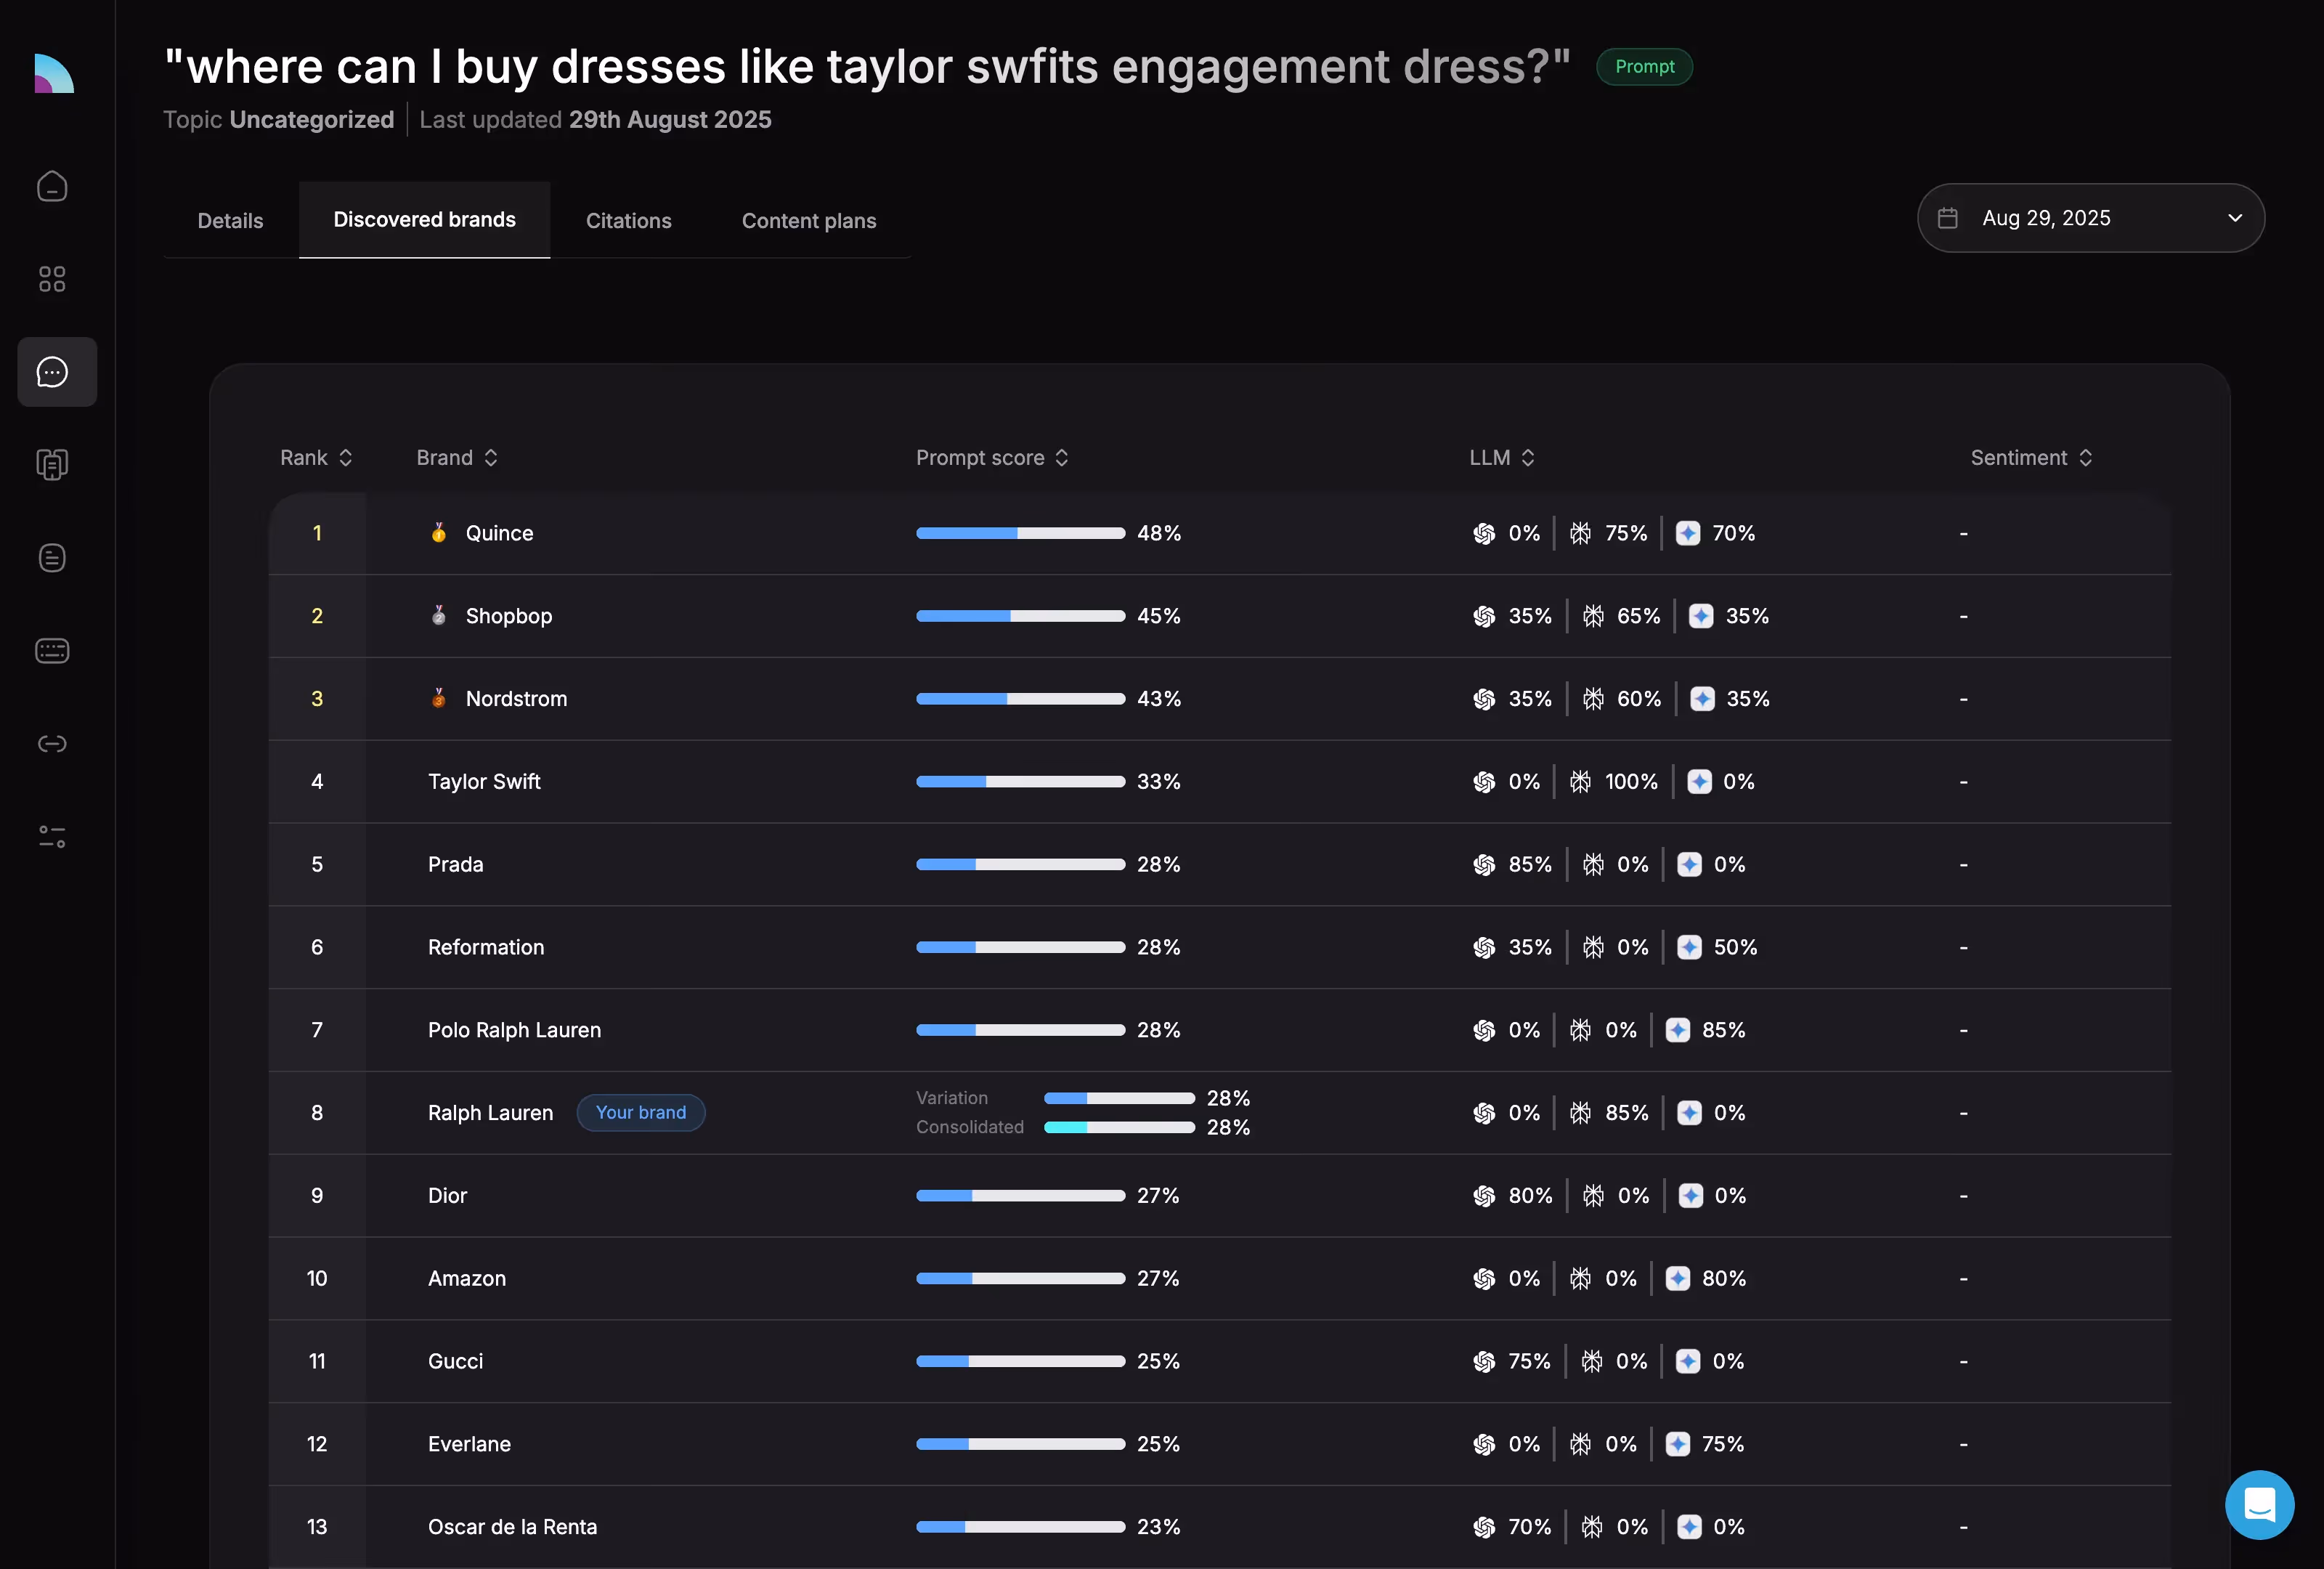Click the Ralph Lauren brand name

490,1113
